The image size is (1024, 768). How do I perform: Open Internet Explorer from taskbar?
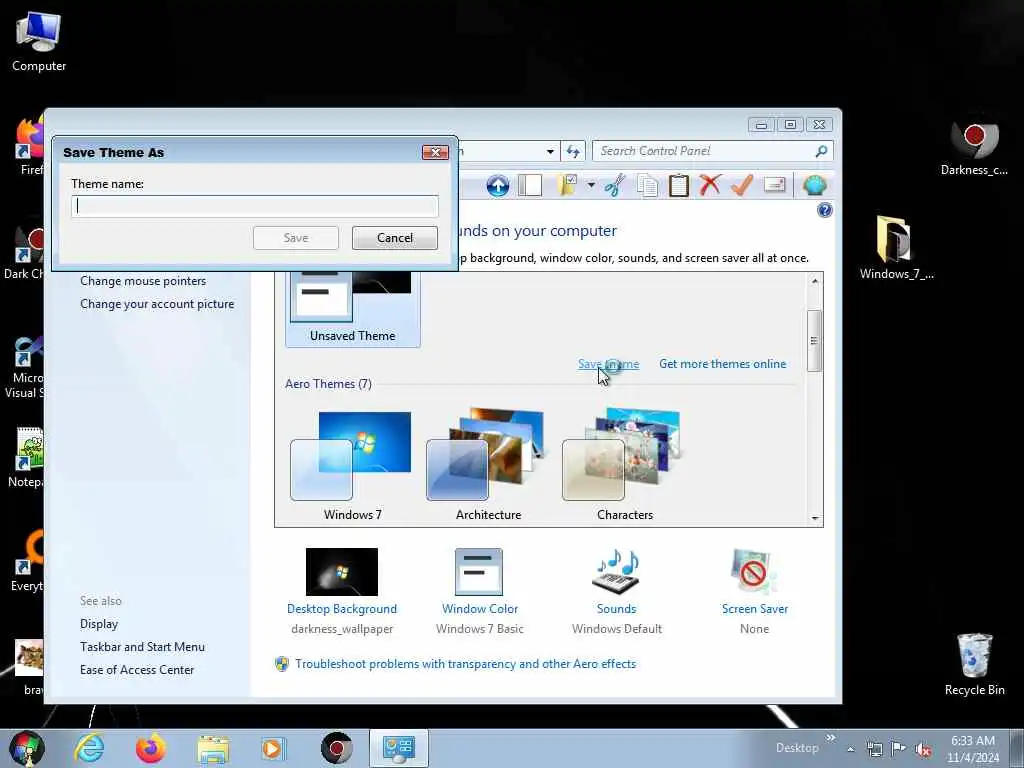point(88,748)
